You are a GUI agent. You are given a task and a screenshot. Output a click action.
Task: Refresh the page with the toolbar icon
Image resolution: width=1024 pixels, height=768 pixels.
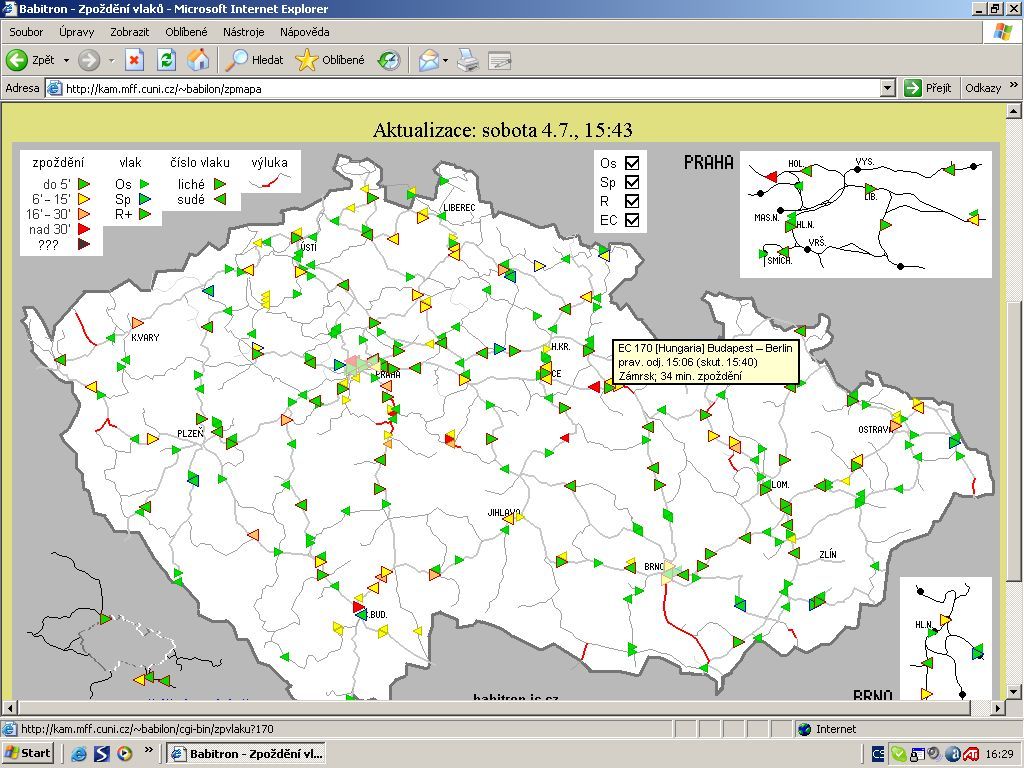point(167,60)
